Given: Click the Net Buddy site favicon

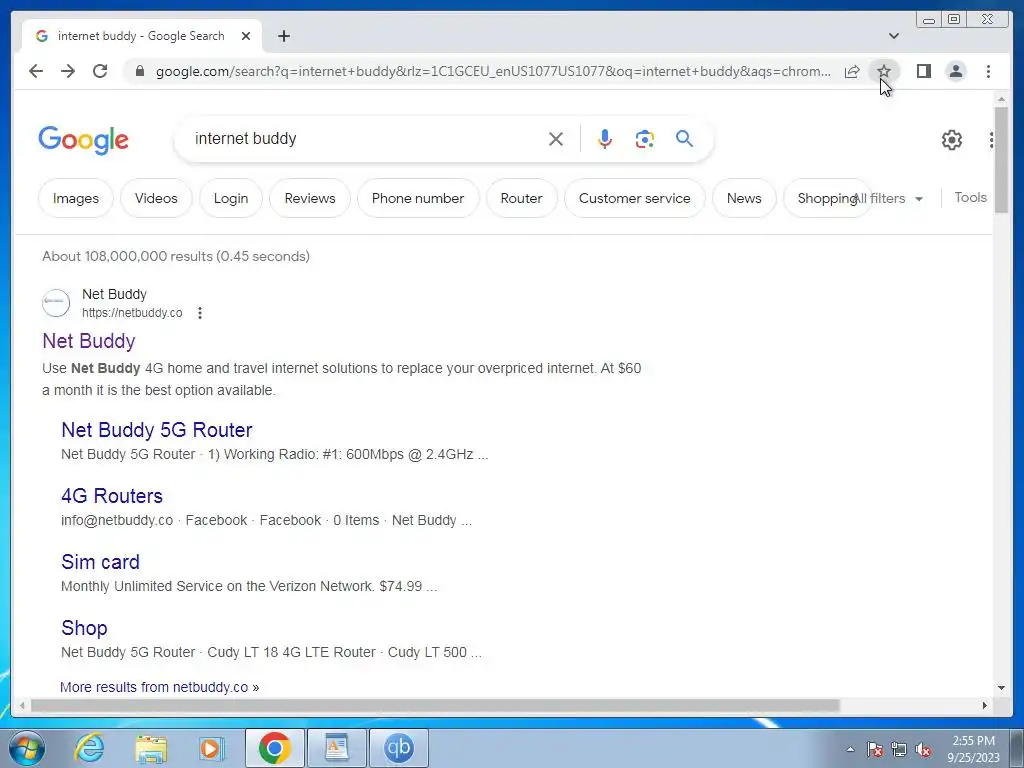Looking at the screenshot, I should coord(56,303).
